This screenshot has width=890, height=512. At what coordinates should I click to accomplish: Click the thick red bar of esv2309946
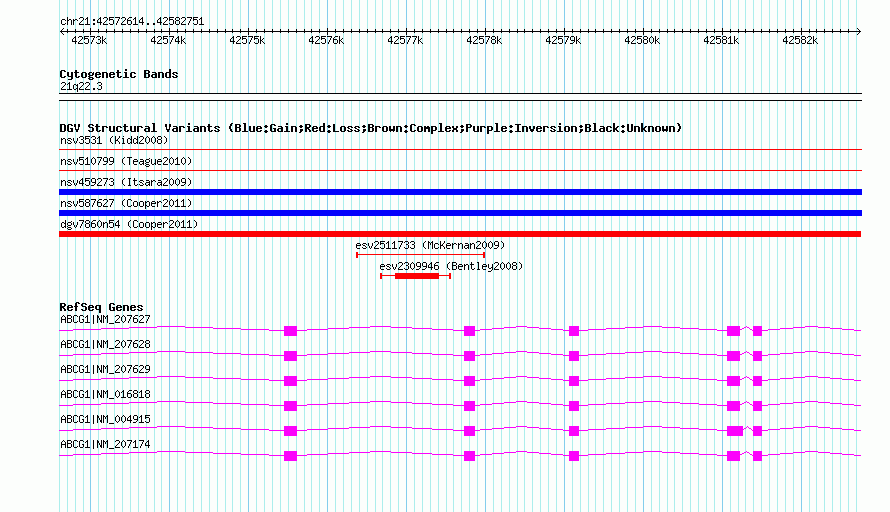(x=417, y=276)
